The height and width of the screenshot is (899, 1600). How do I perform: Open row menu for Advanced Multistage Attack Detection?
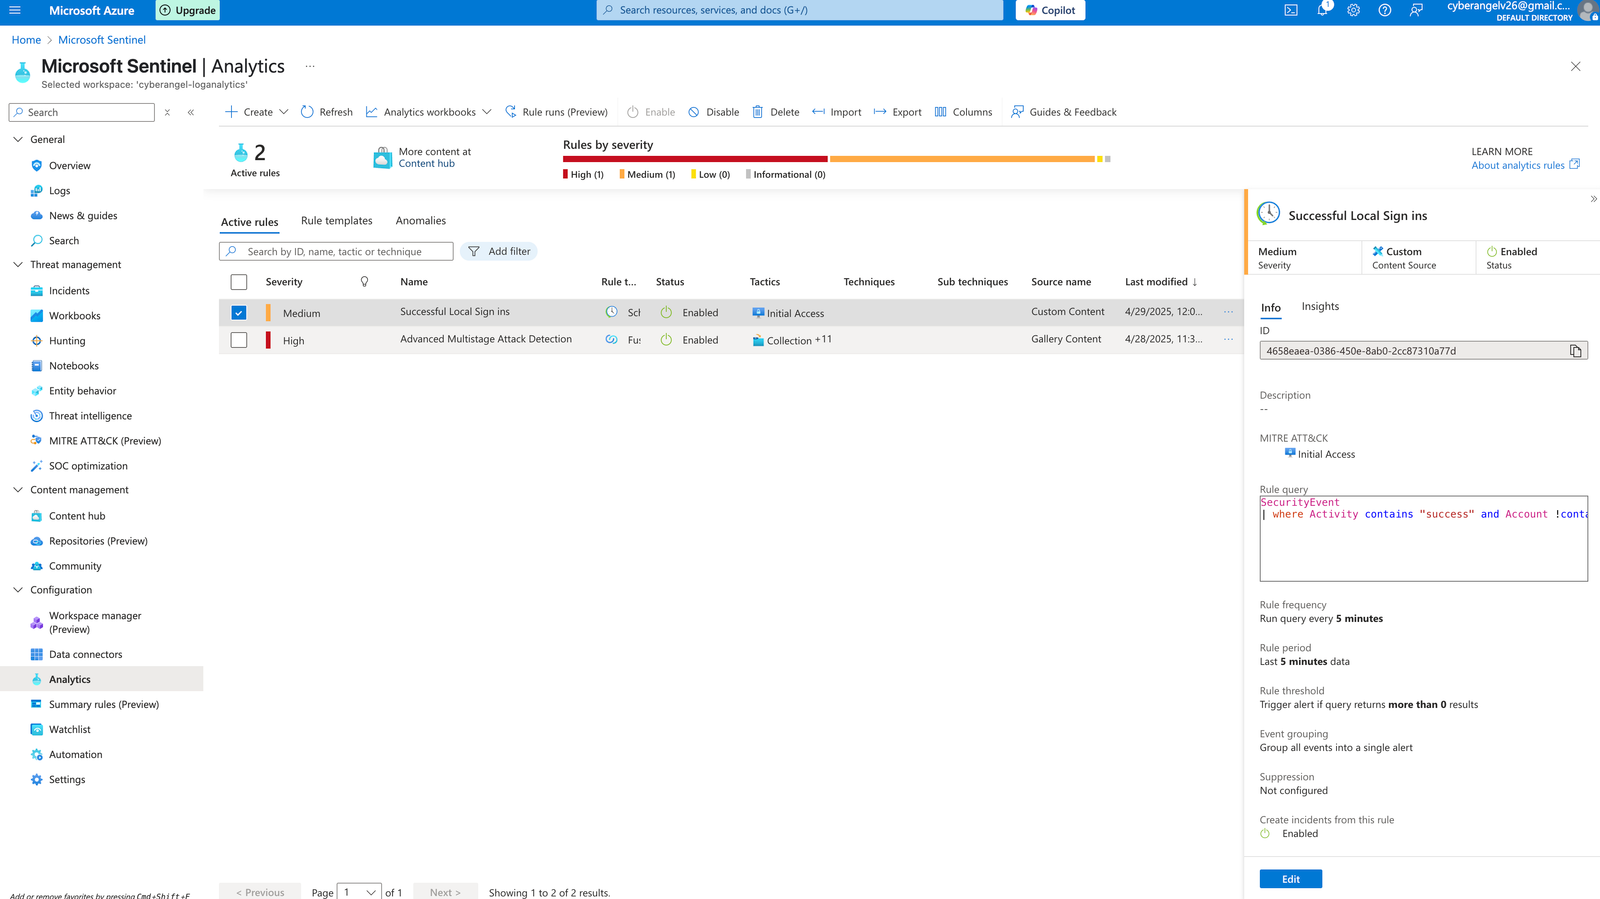(x=1229, y=340)
